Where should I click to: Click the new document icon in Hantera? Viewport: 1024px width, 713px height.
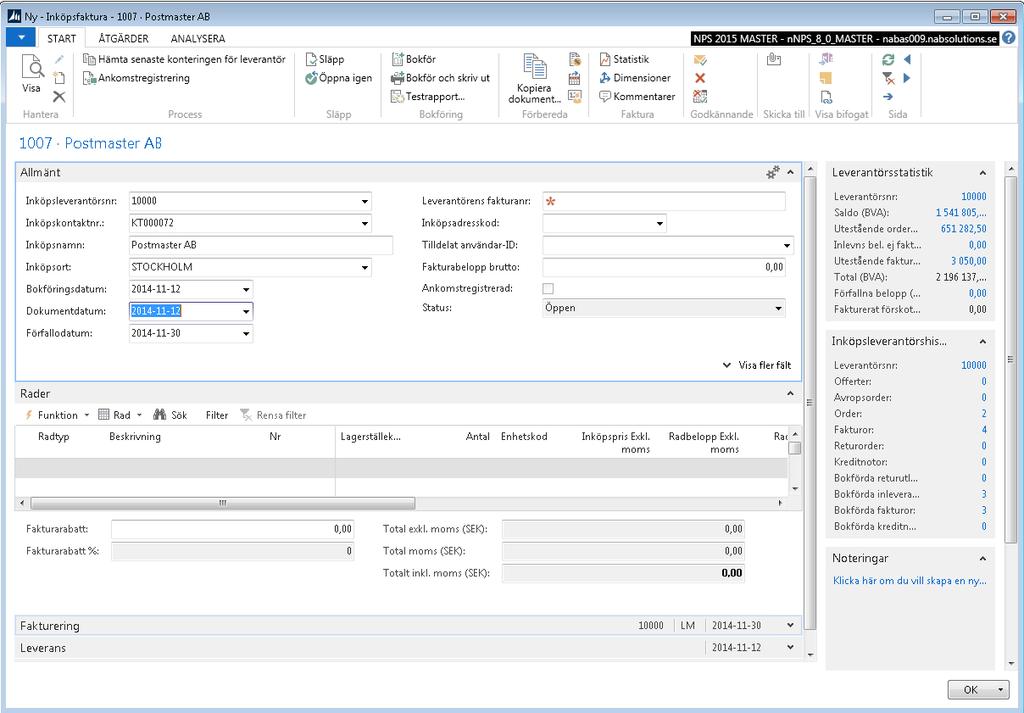point(59,78)
